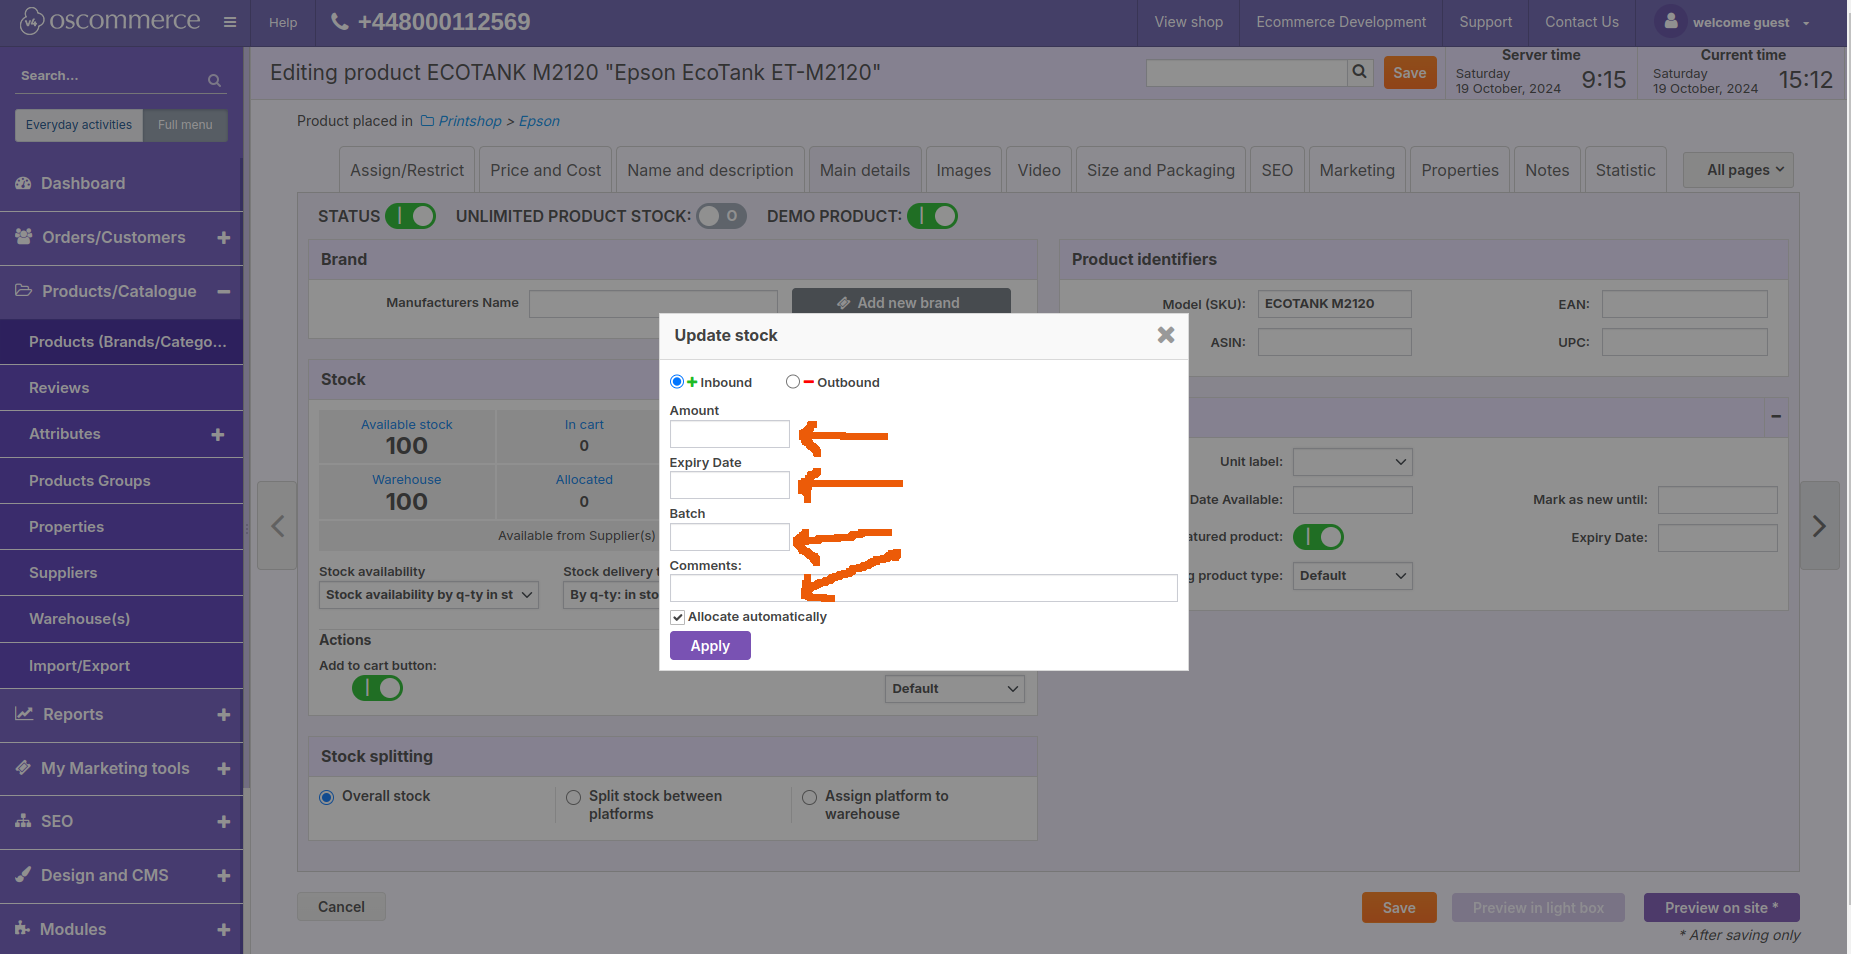The image size is (1851, 954).
Task: Click the Orders/Customers people icon
Action: pyautogui.click(x=24, y=237)
